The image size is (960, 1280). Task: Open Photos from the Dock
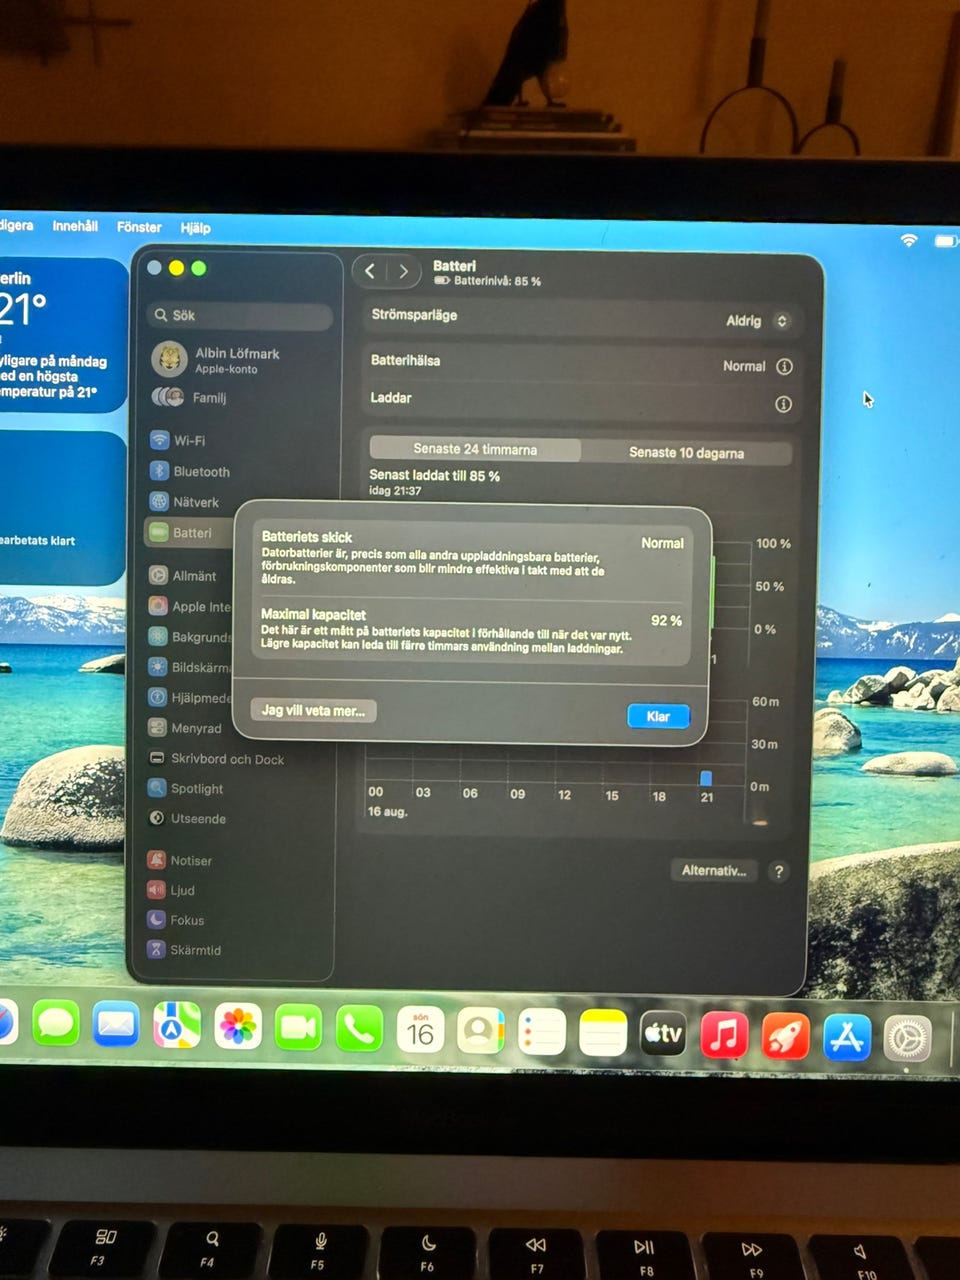[x=238, y=1027]
